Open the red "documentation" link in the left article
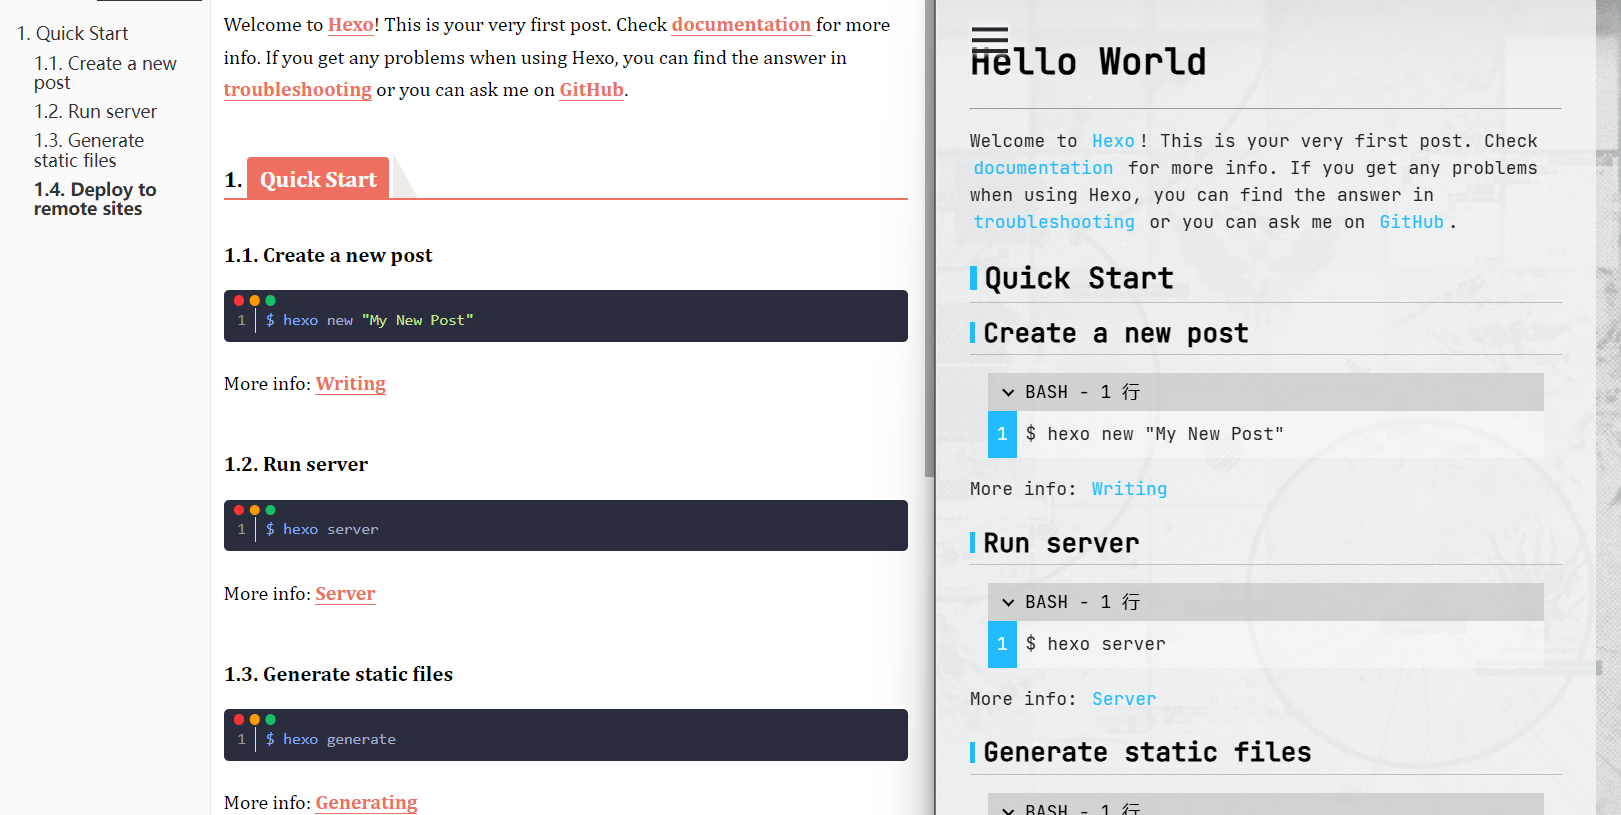Screen dimensions: 1621x815 pos(740,25)
